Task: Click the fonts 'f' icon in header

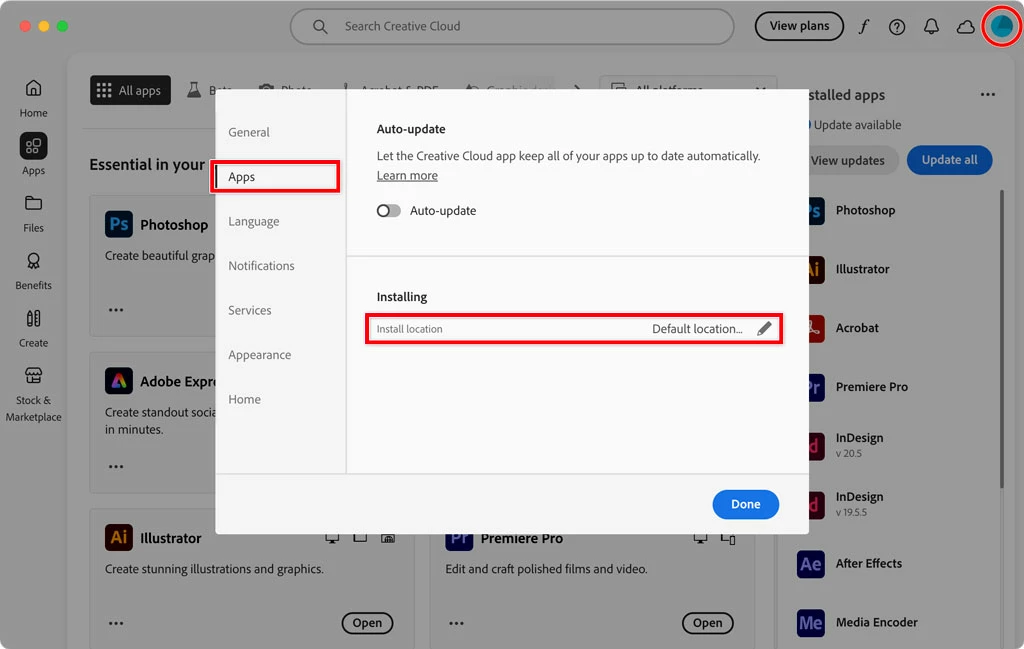Action: point(863,26)
